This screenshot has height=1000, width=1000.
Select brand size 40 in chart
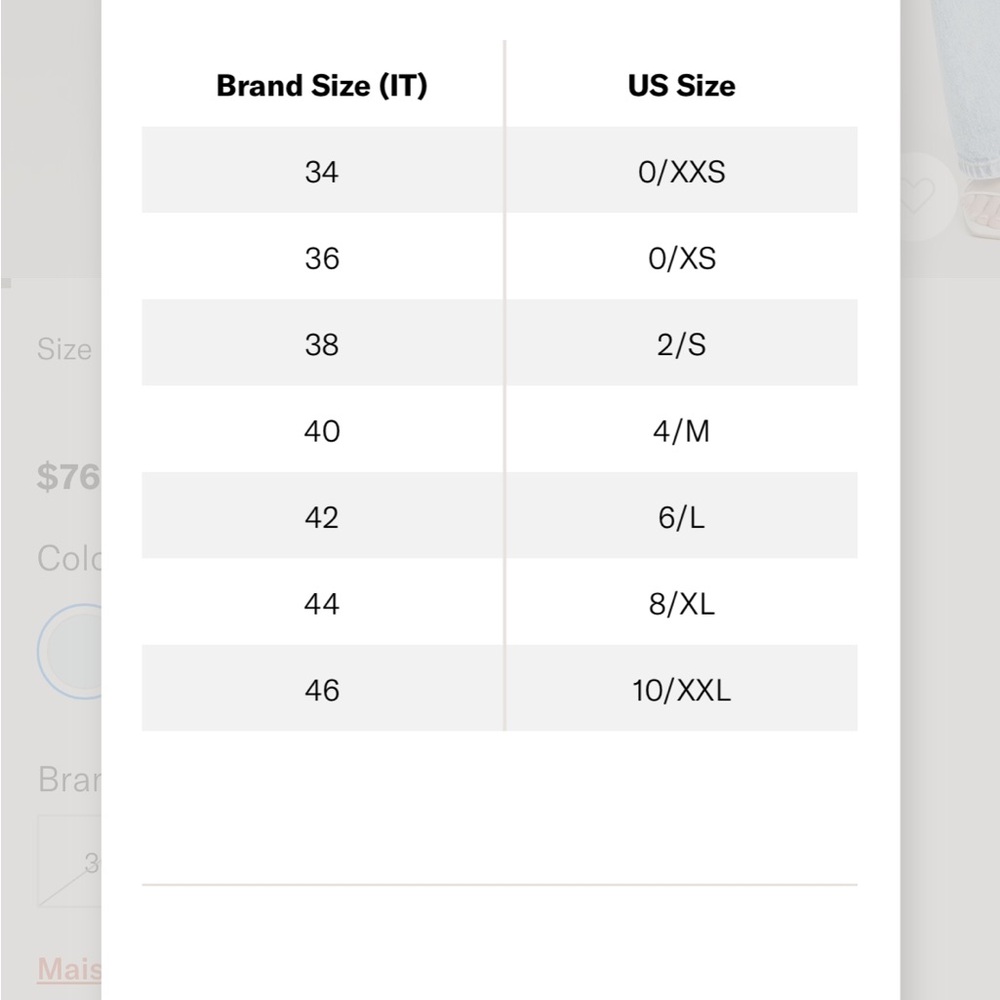(322, 431)
